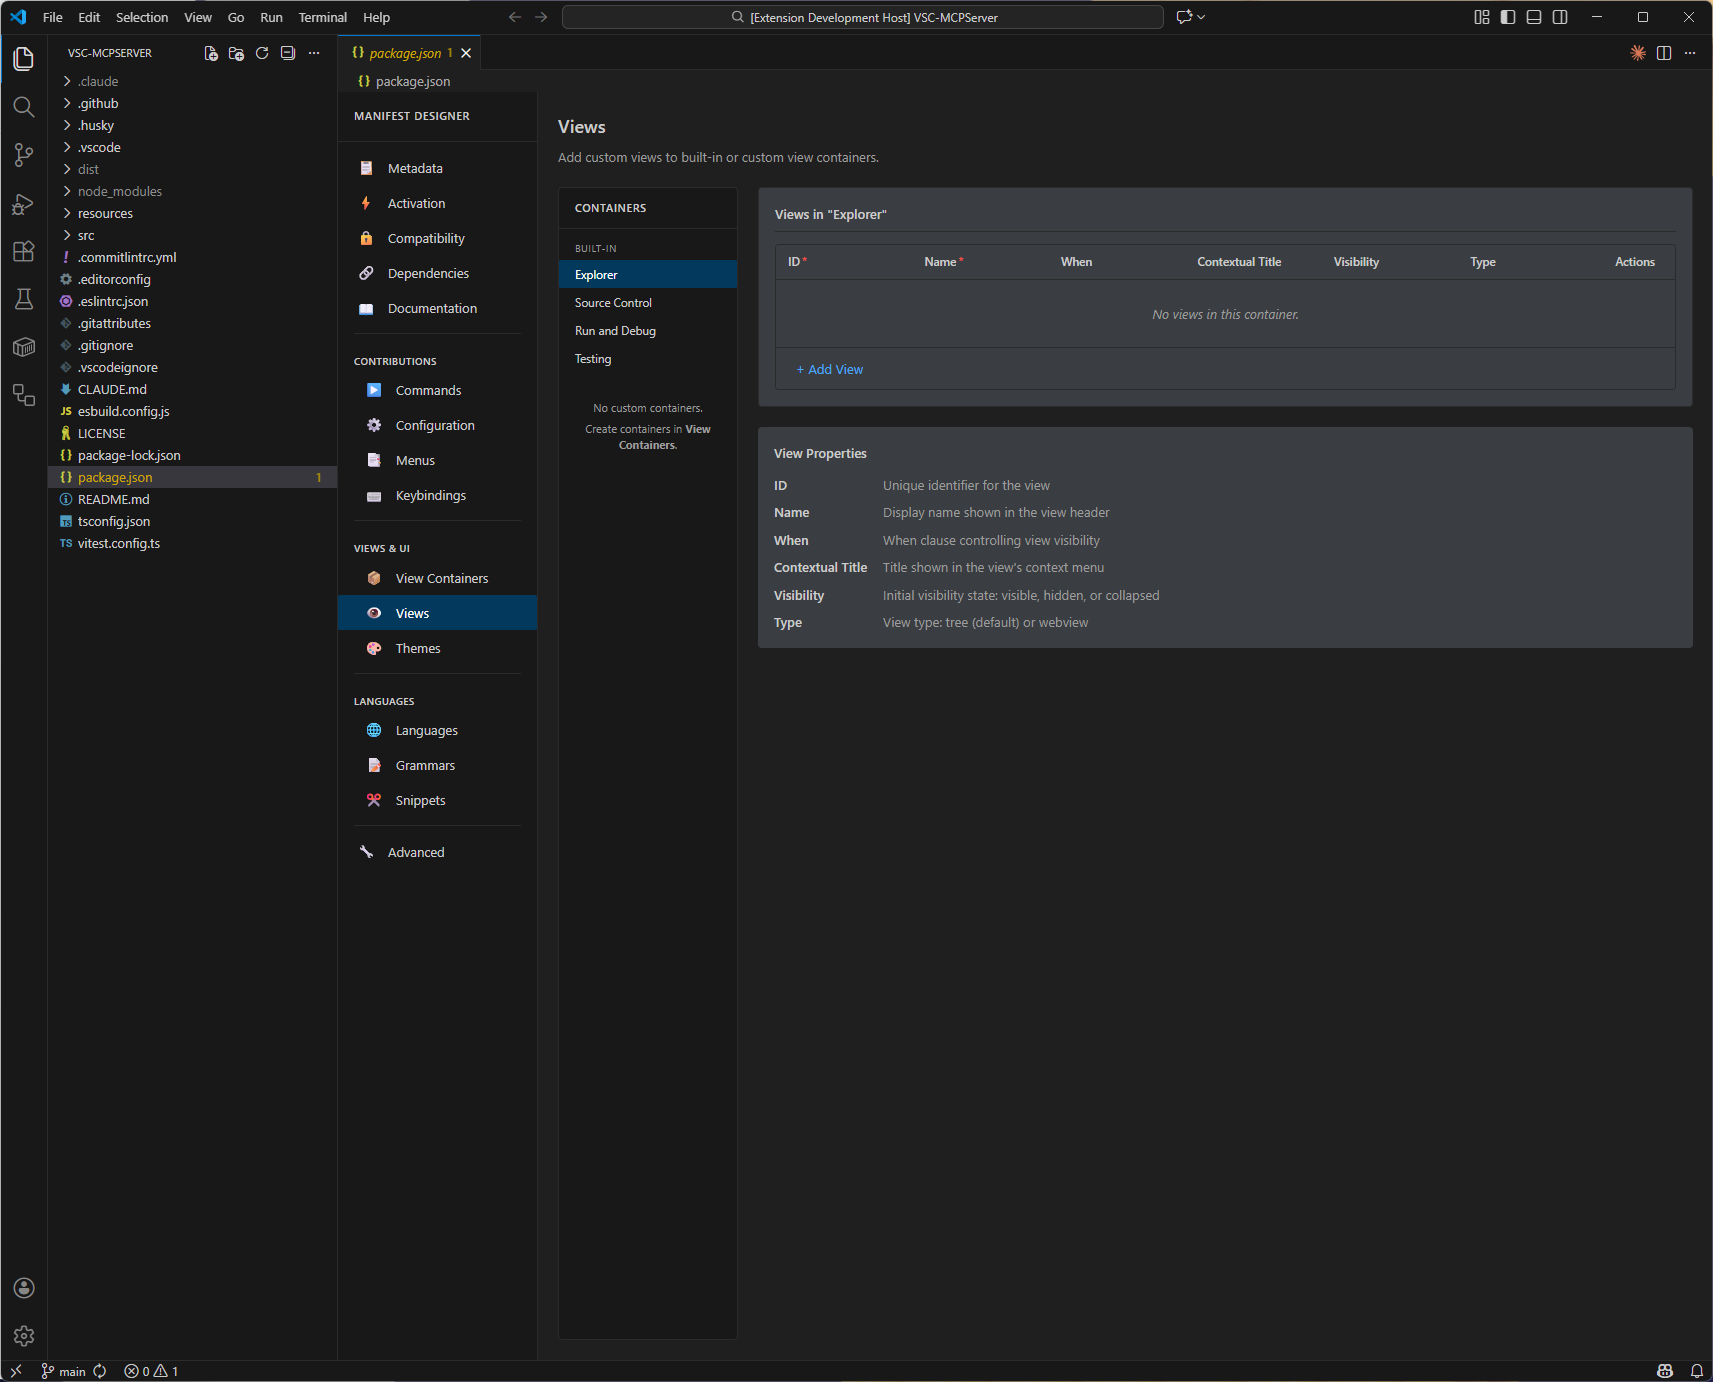Select Testing container
The width and height of the screenshot is (1713, 1382).
point(648,358)
